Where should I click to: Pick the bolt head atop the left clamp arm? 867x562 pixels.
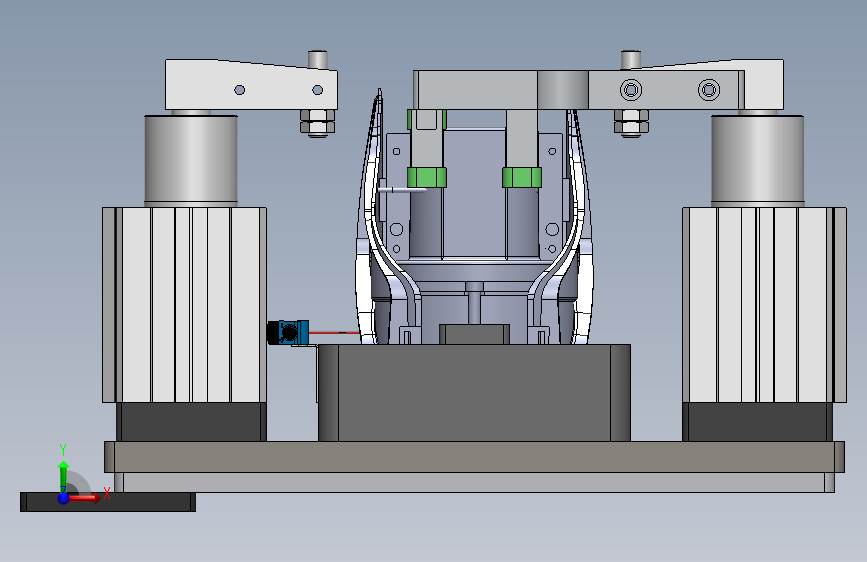(317, 60)
